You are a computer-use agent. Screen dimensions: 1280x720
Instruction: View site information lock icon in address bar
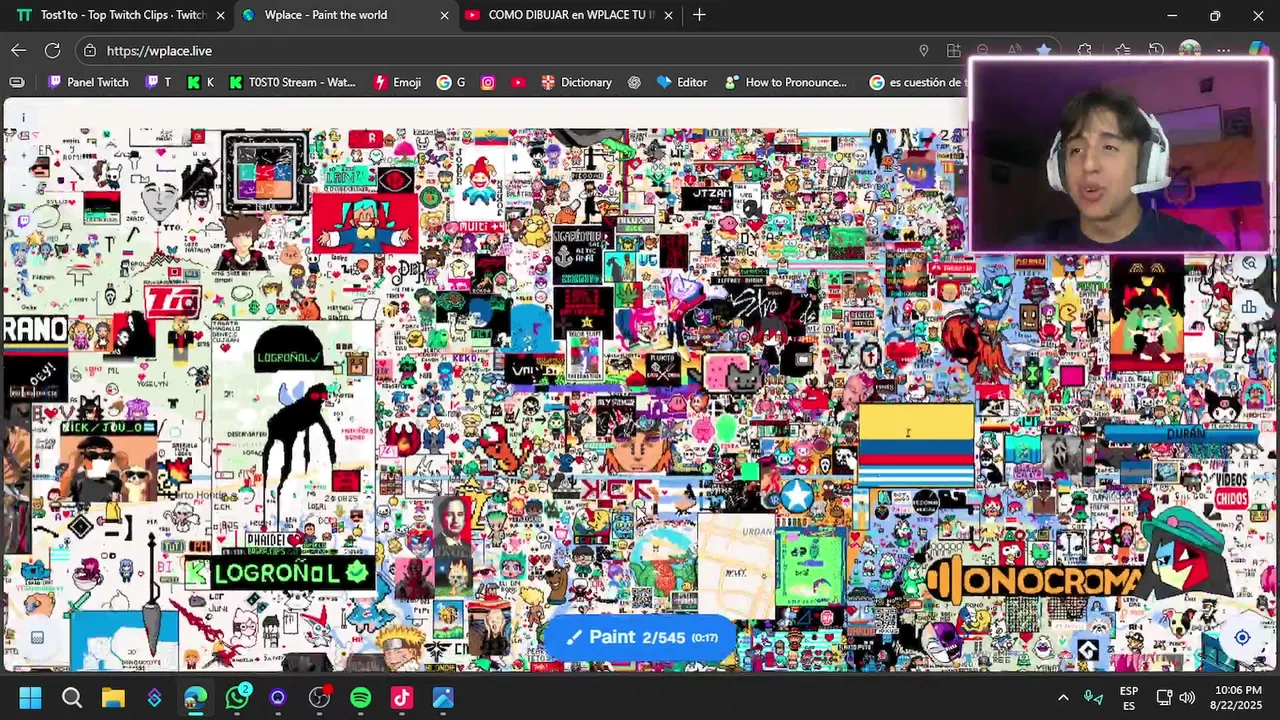90,50
